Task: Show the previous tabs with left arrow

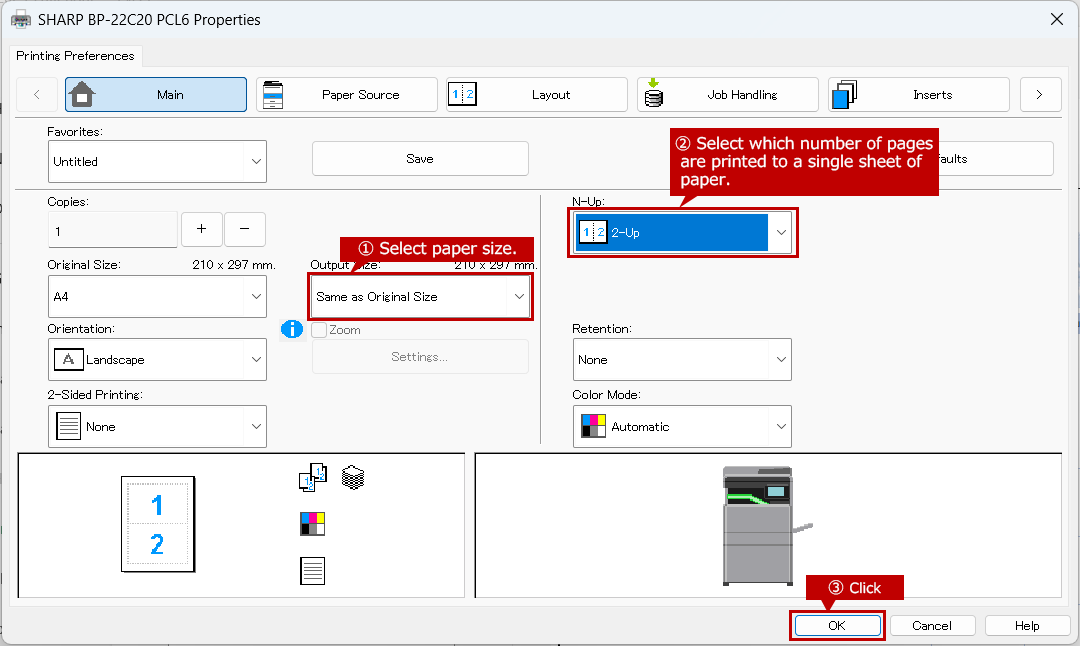Action: point(37,94)
